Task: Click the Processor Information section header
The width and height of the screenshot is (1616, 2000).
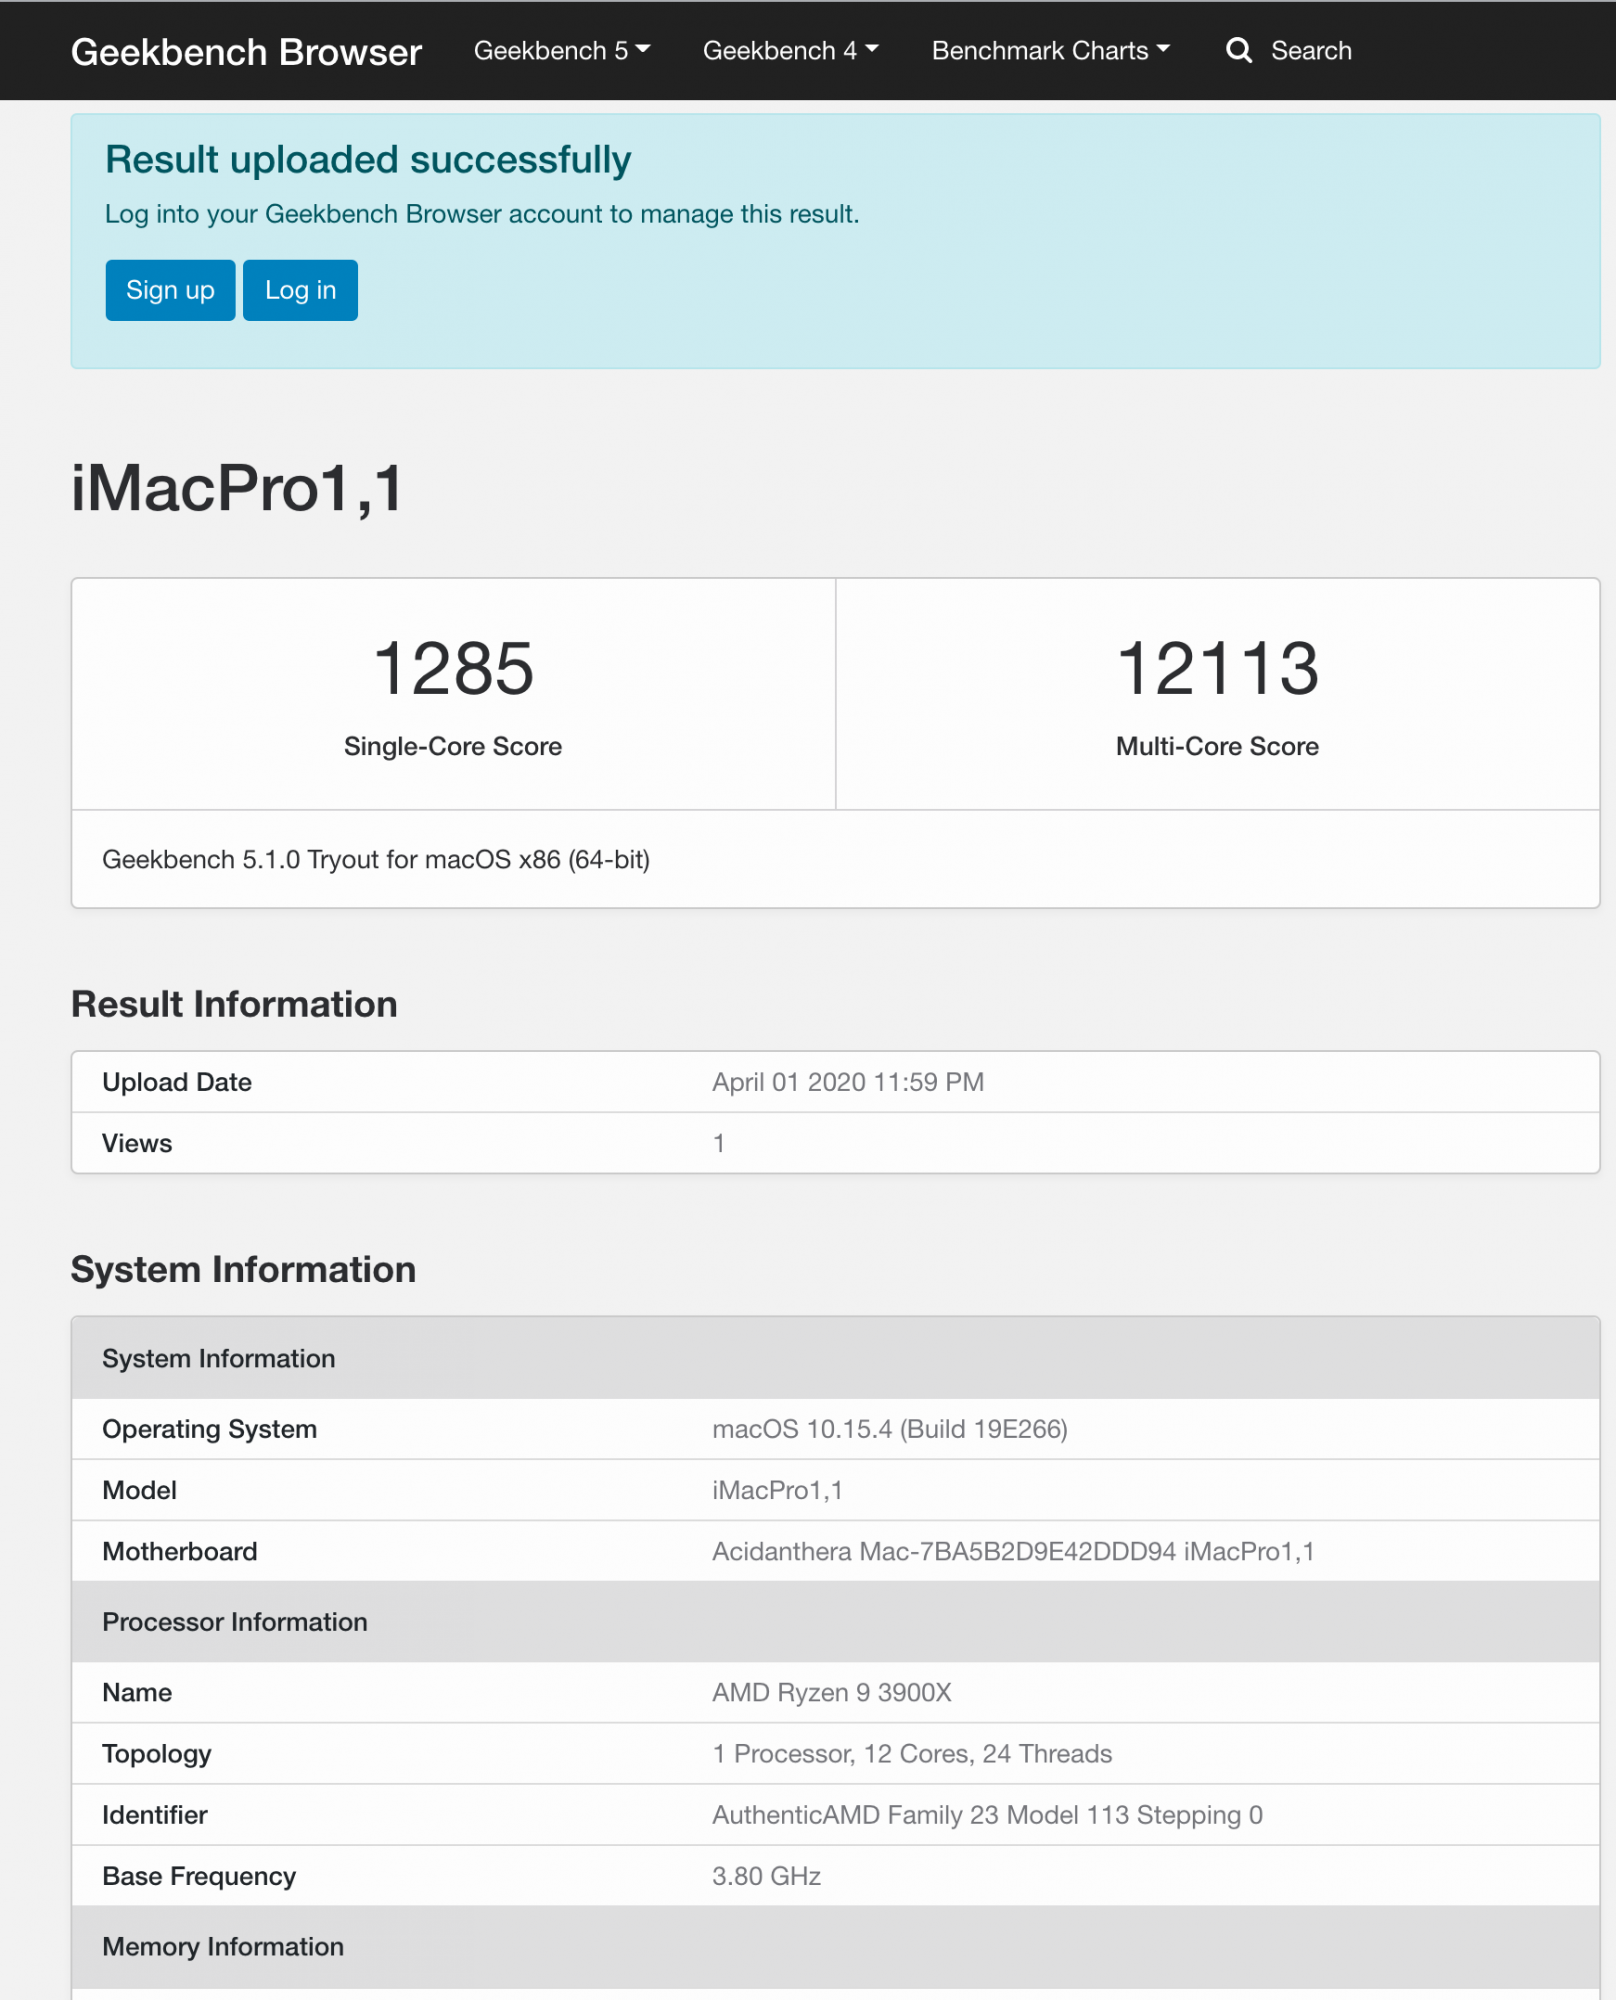Action: (836, 1622)
